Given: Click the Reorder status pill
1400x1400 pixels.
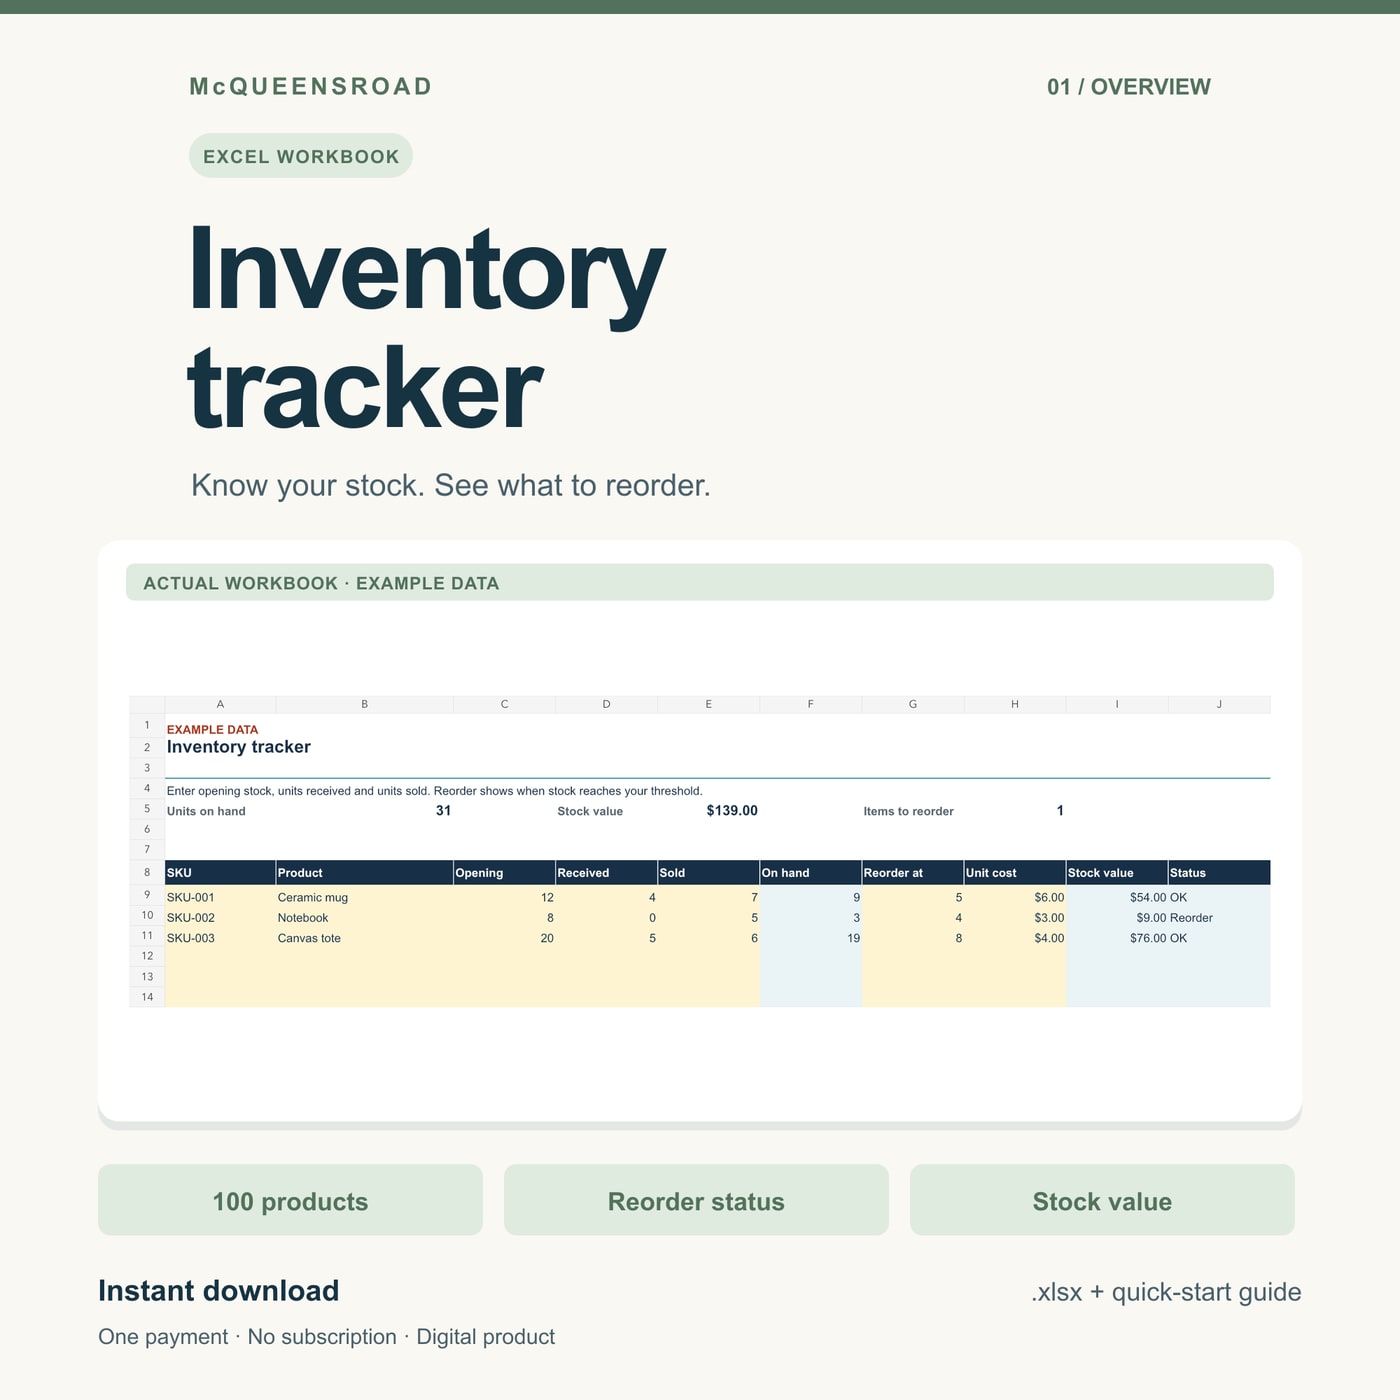Looking at the screenshot, I should (696, 1200).
